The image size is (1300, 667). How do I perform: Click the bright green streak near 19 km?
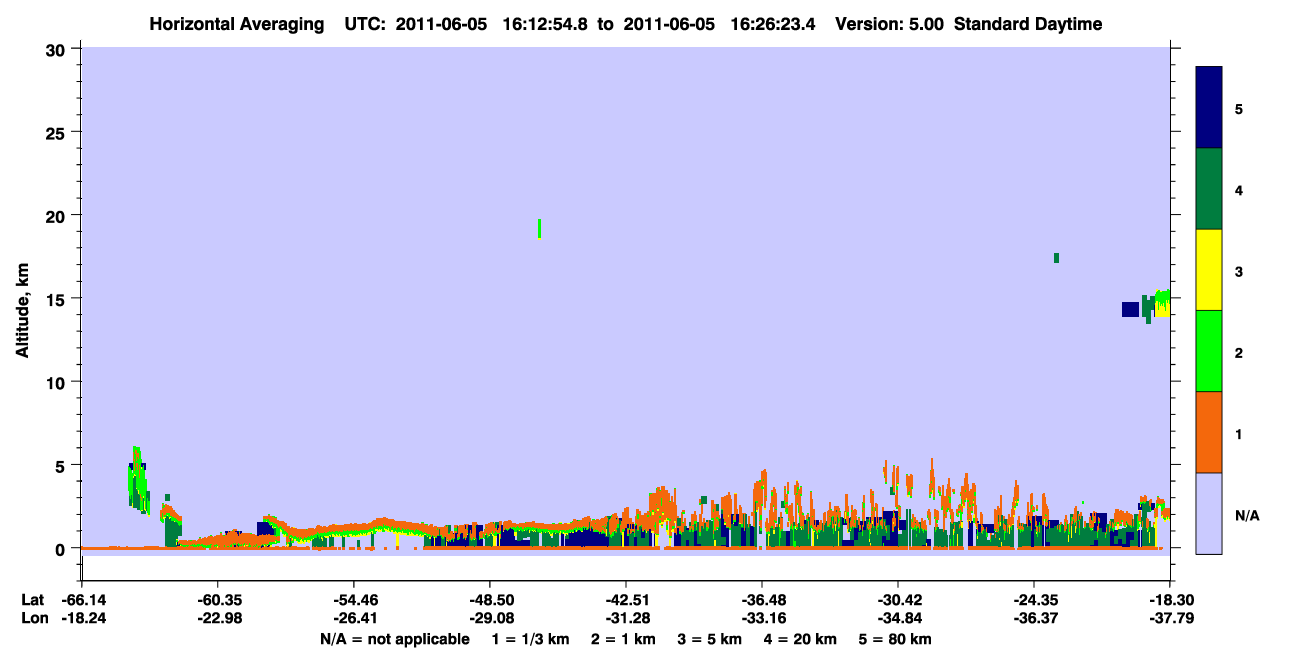click(x=540, y=228)
